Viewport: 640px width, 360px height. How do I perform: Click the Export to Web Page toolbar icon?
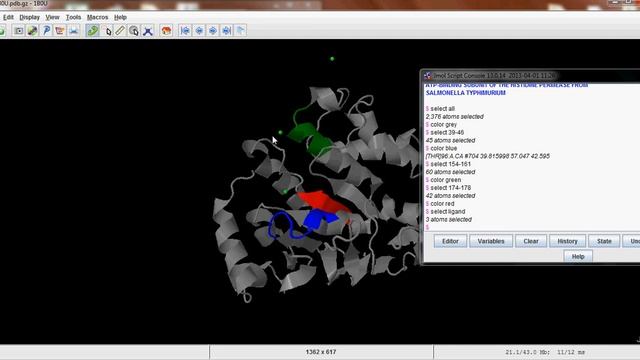tap(60, 31)
